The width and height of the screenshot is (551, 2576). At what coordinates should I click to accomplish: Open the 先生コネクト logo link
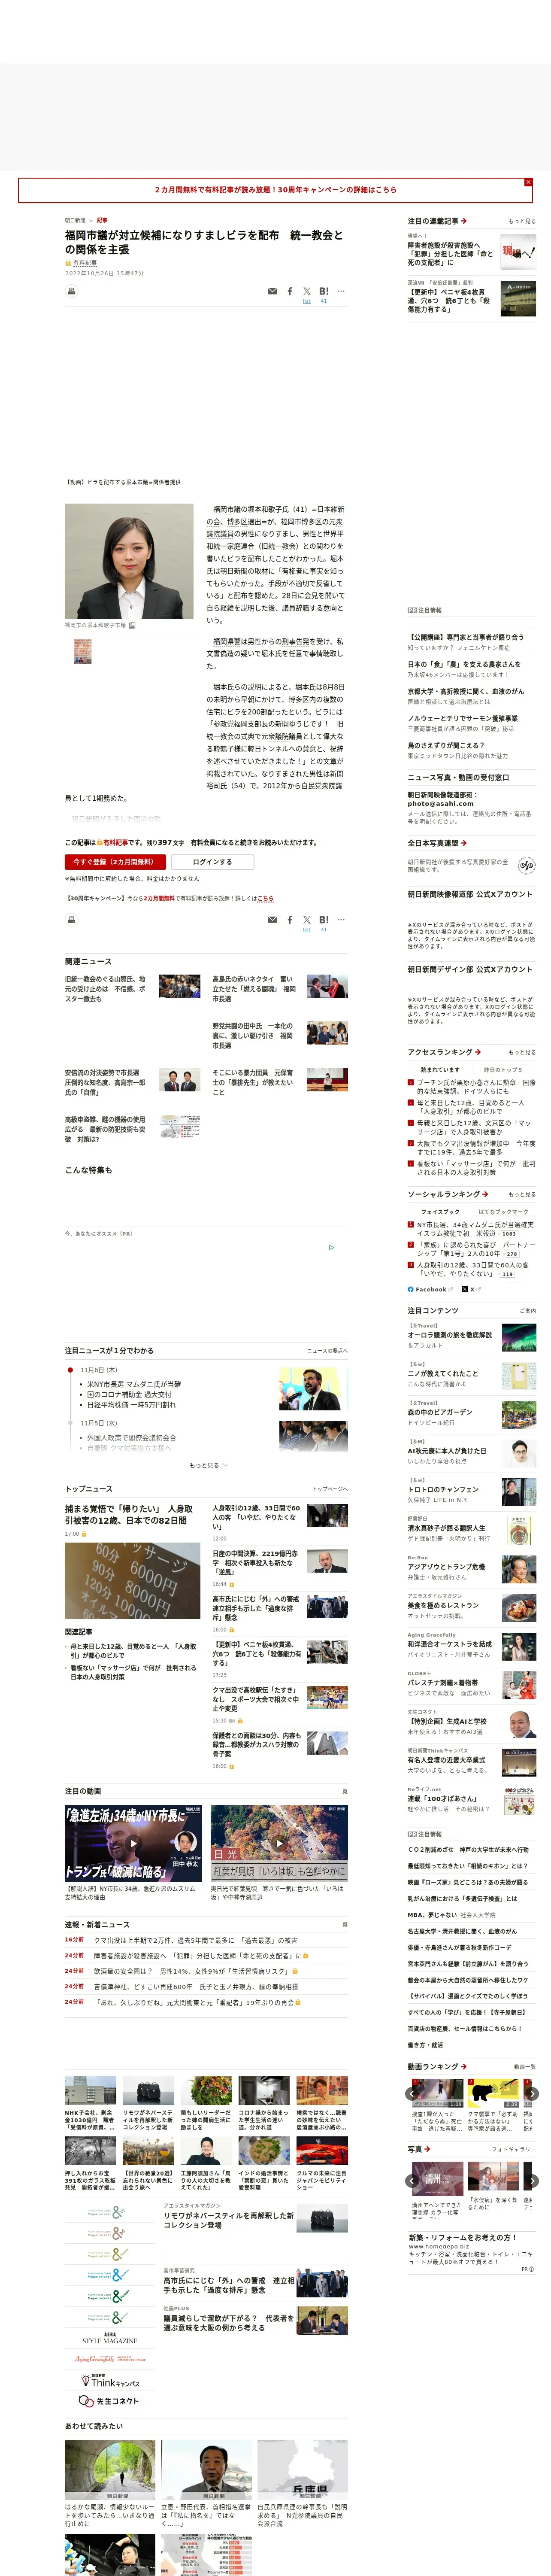110,2401
